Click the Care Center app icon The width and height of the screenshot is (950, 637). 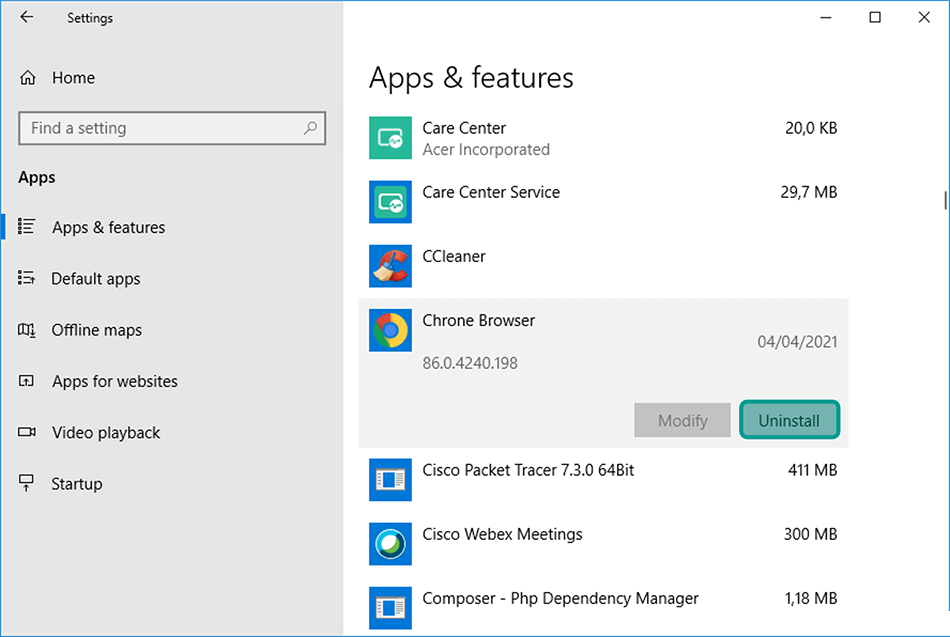coord(390,138)
